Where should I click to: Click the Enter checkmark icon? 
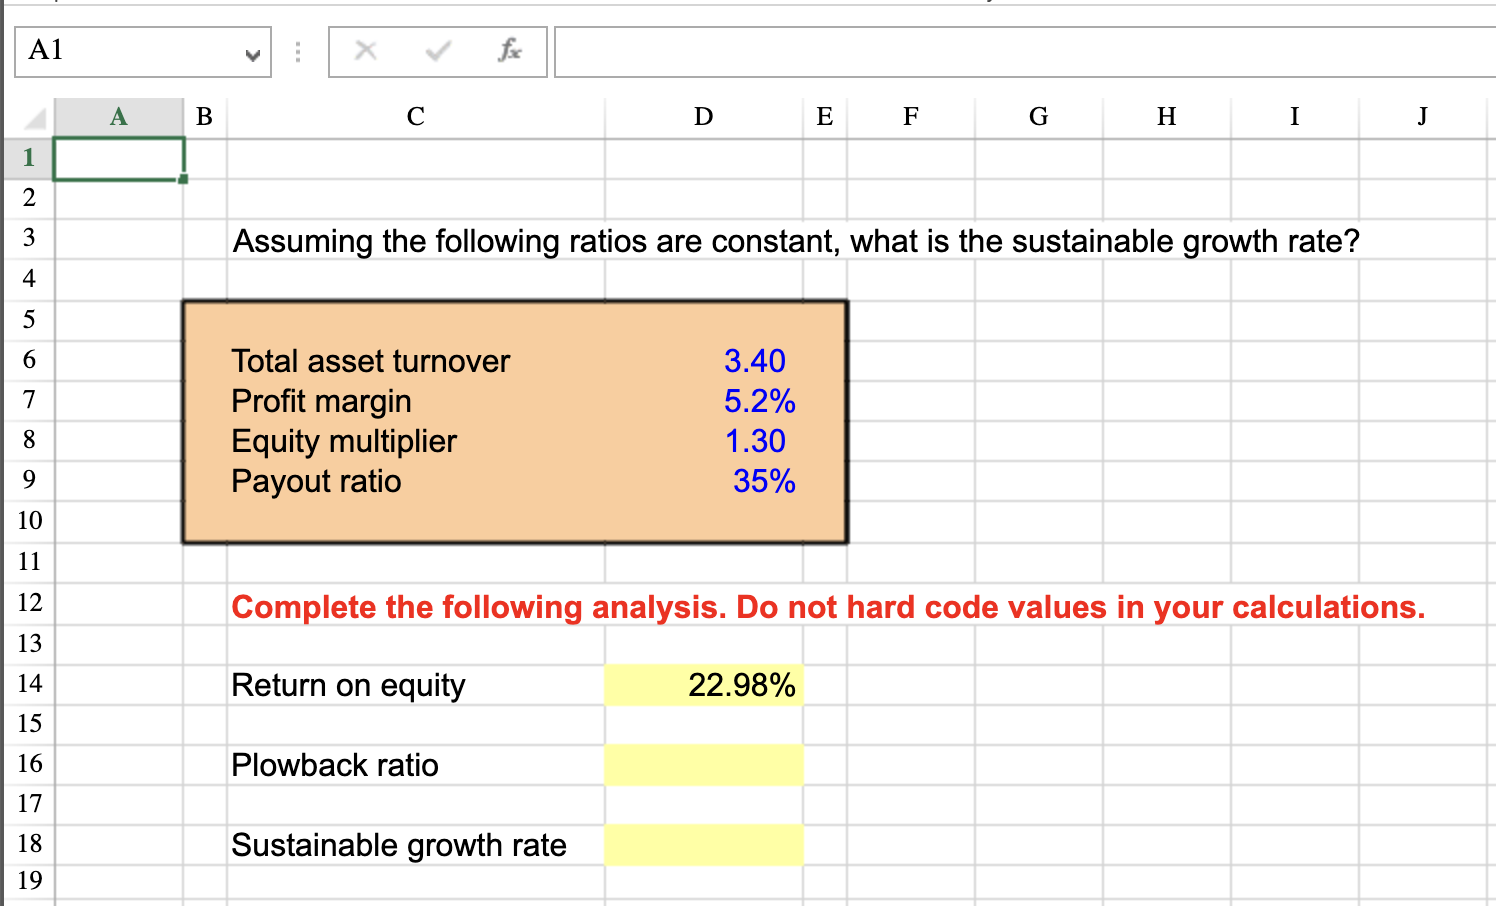pos(437,51)
